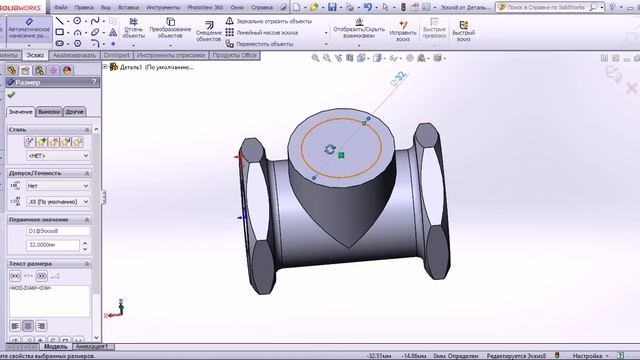
Task: Switch to Значение tab
Action: (x=21, y=111)
